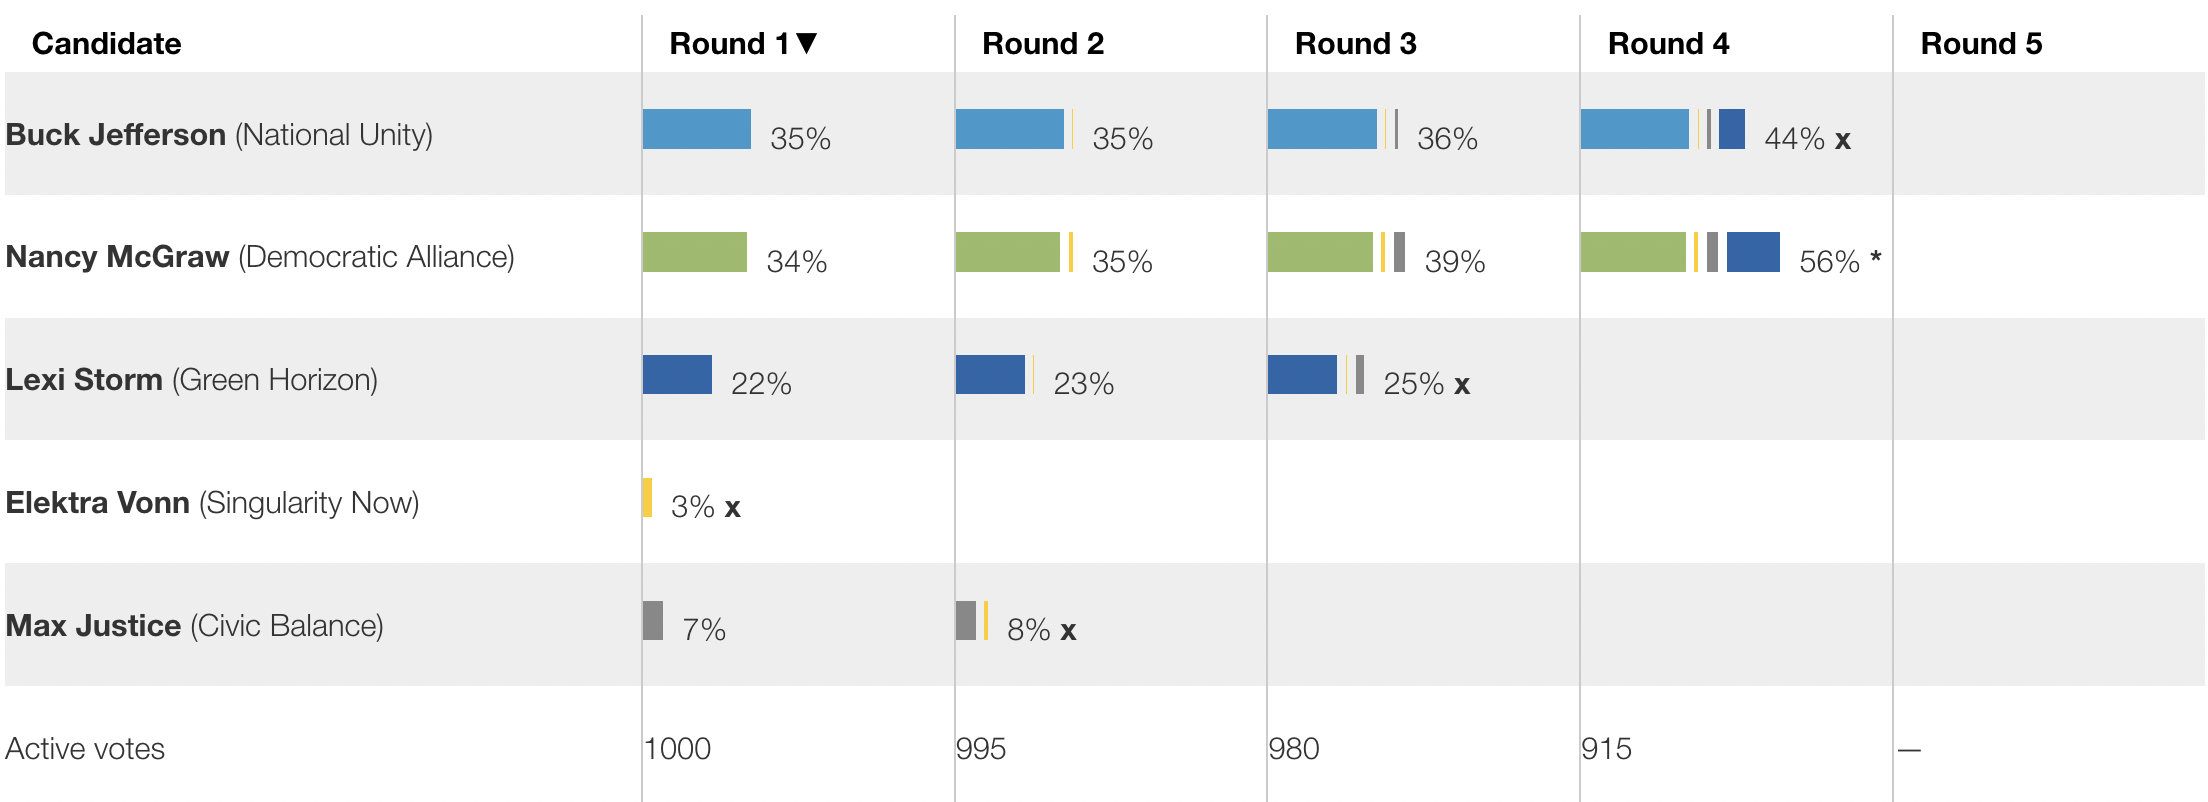This screenshot has width=2208, height=802.
Task: Click Nancy McGraw's Round 1 green bar
Action: click(x=694, y=252)
